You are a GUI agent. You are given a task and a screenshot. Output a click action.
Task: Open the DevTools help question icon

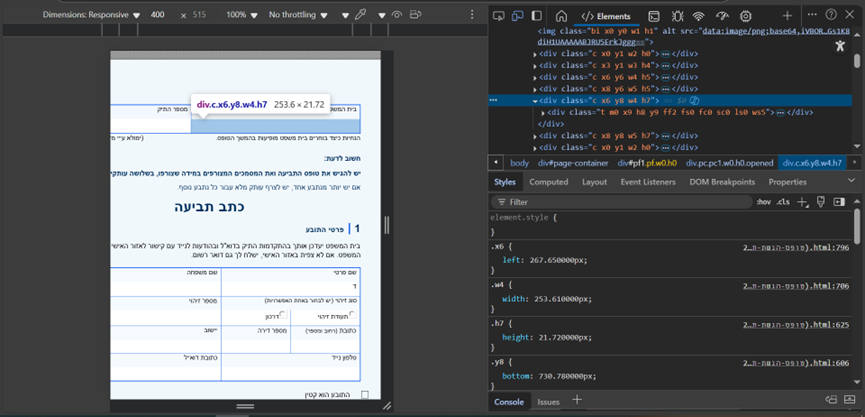point(831,15)
